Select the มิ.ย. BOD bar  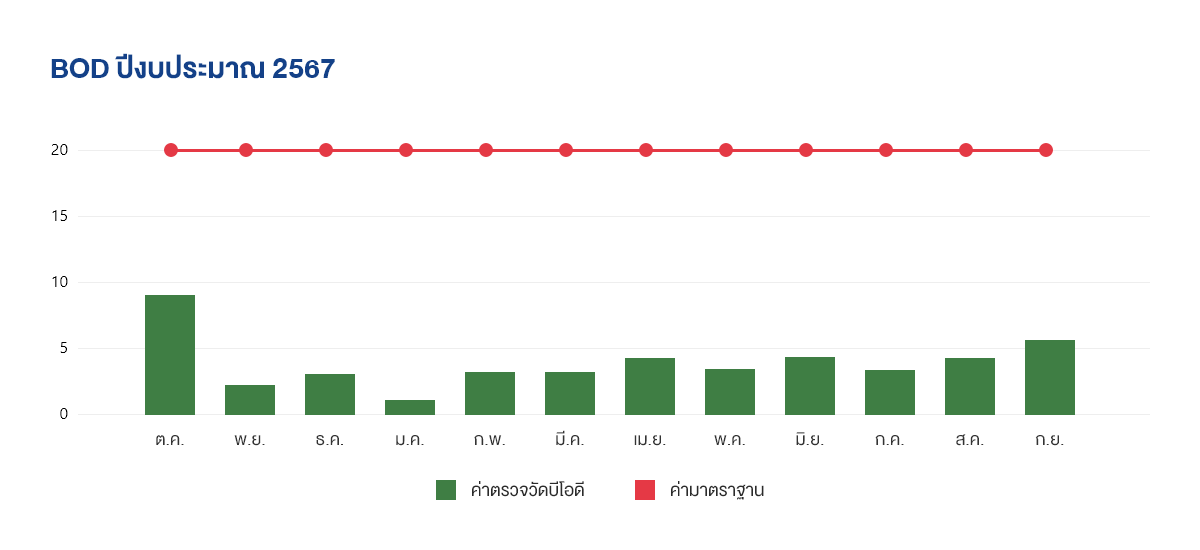click(810, 386)
